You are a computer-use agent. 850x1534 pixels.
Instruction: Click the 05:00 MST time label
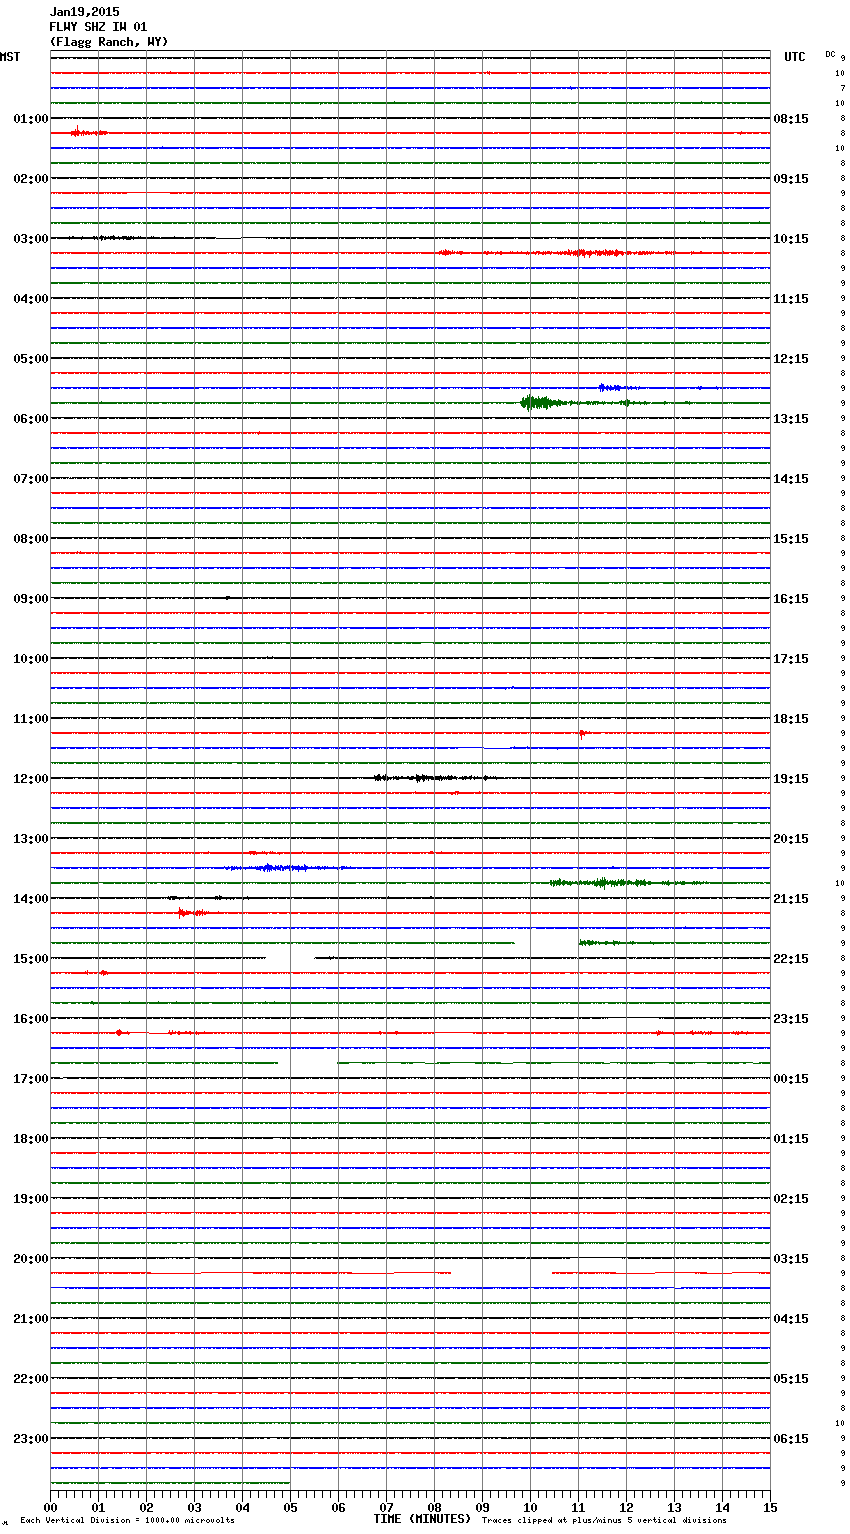tap(30, 359)
